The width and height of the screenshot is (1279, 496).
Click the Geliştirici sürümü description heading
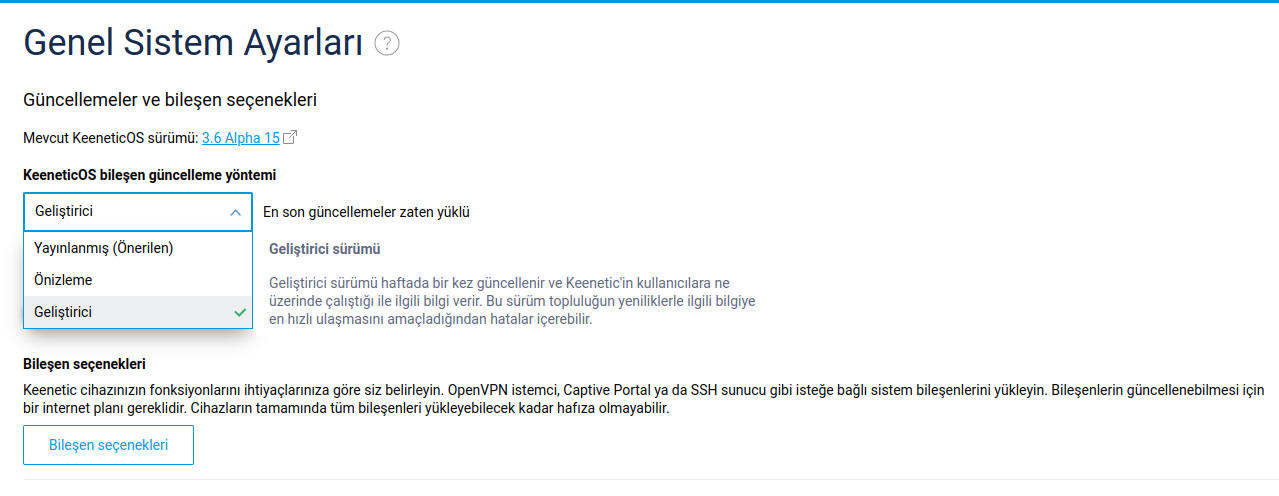tap(324, 249)
